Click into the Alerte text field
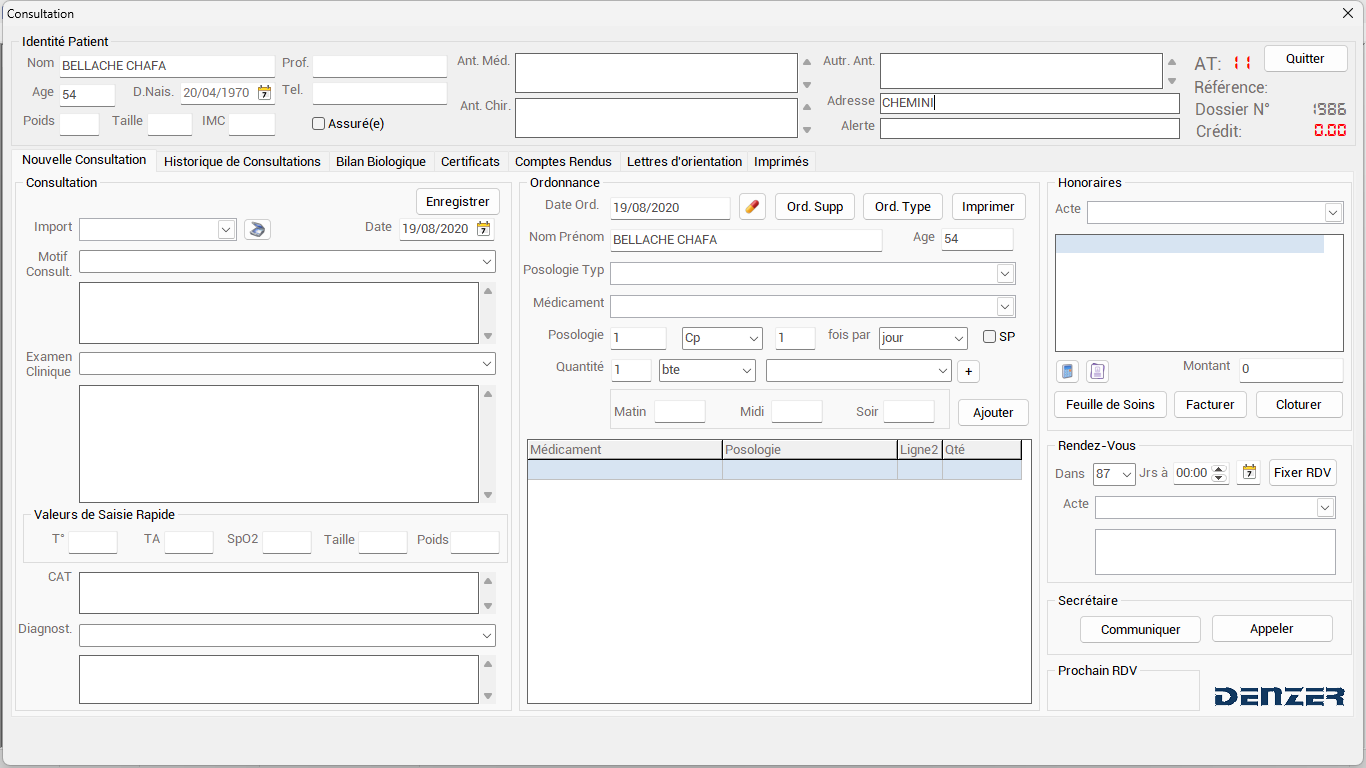Viewport: 1366px width, 768px height. click(x=1029, y=128)
